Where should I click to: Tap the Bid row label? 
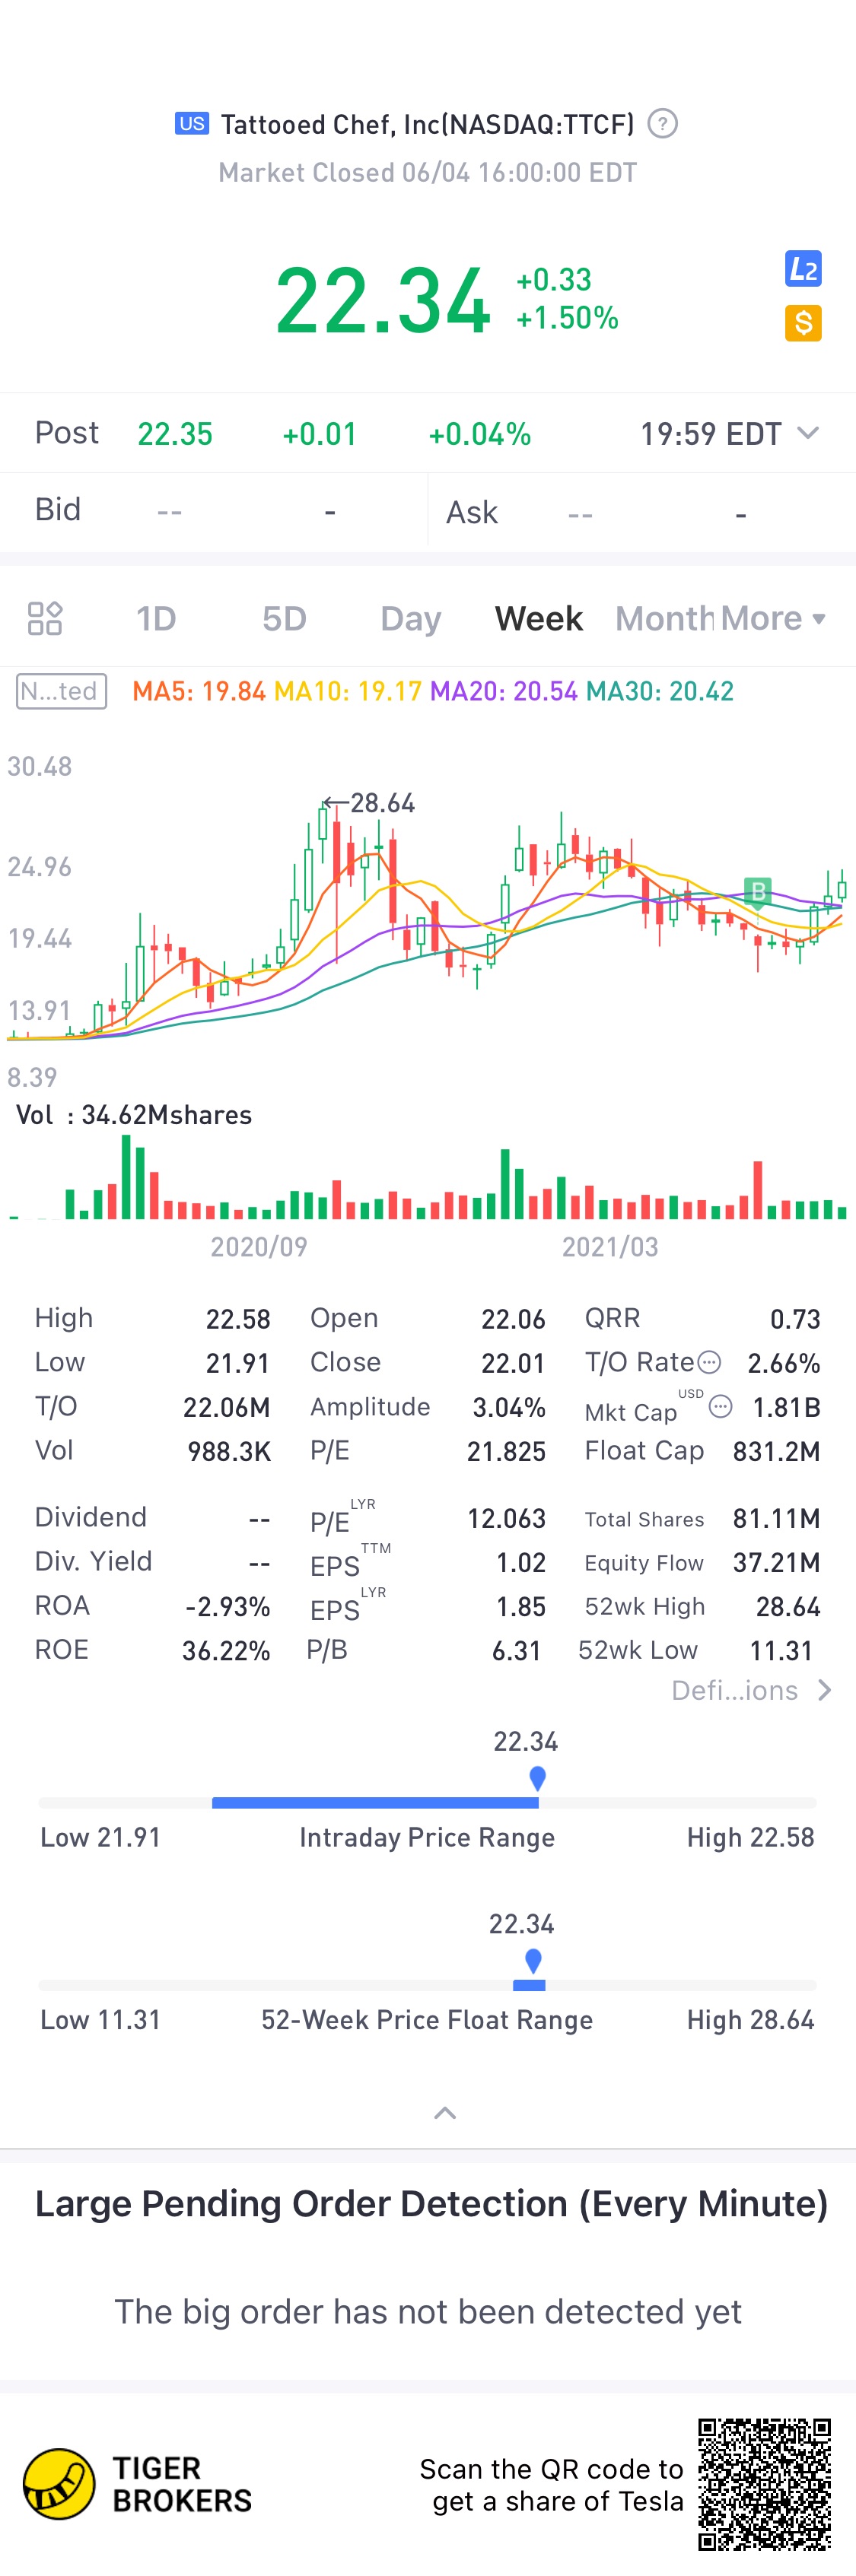click(58, 509)
